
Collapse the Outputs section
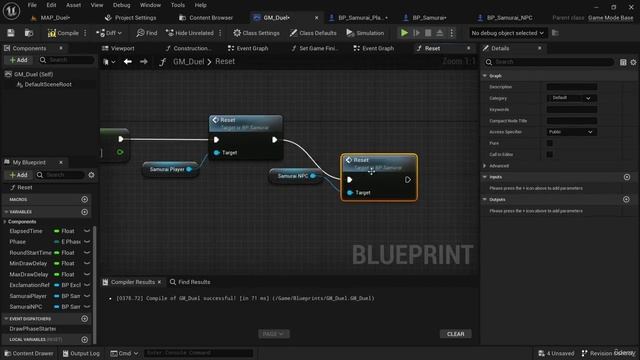click(485, 200)
